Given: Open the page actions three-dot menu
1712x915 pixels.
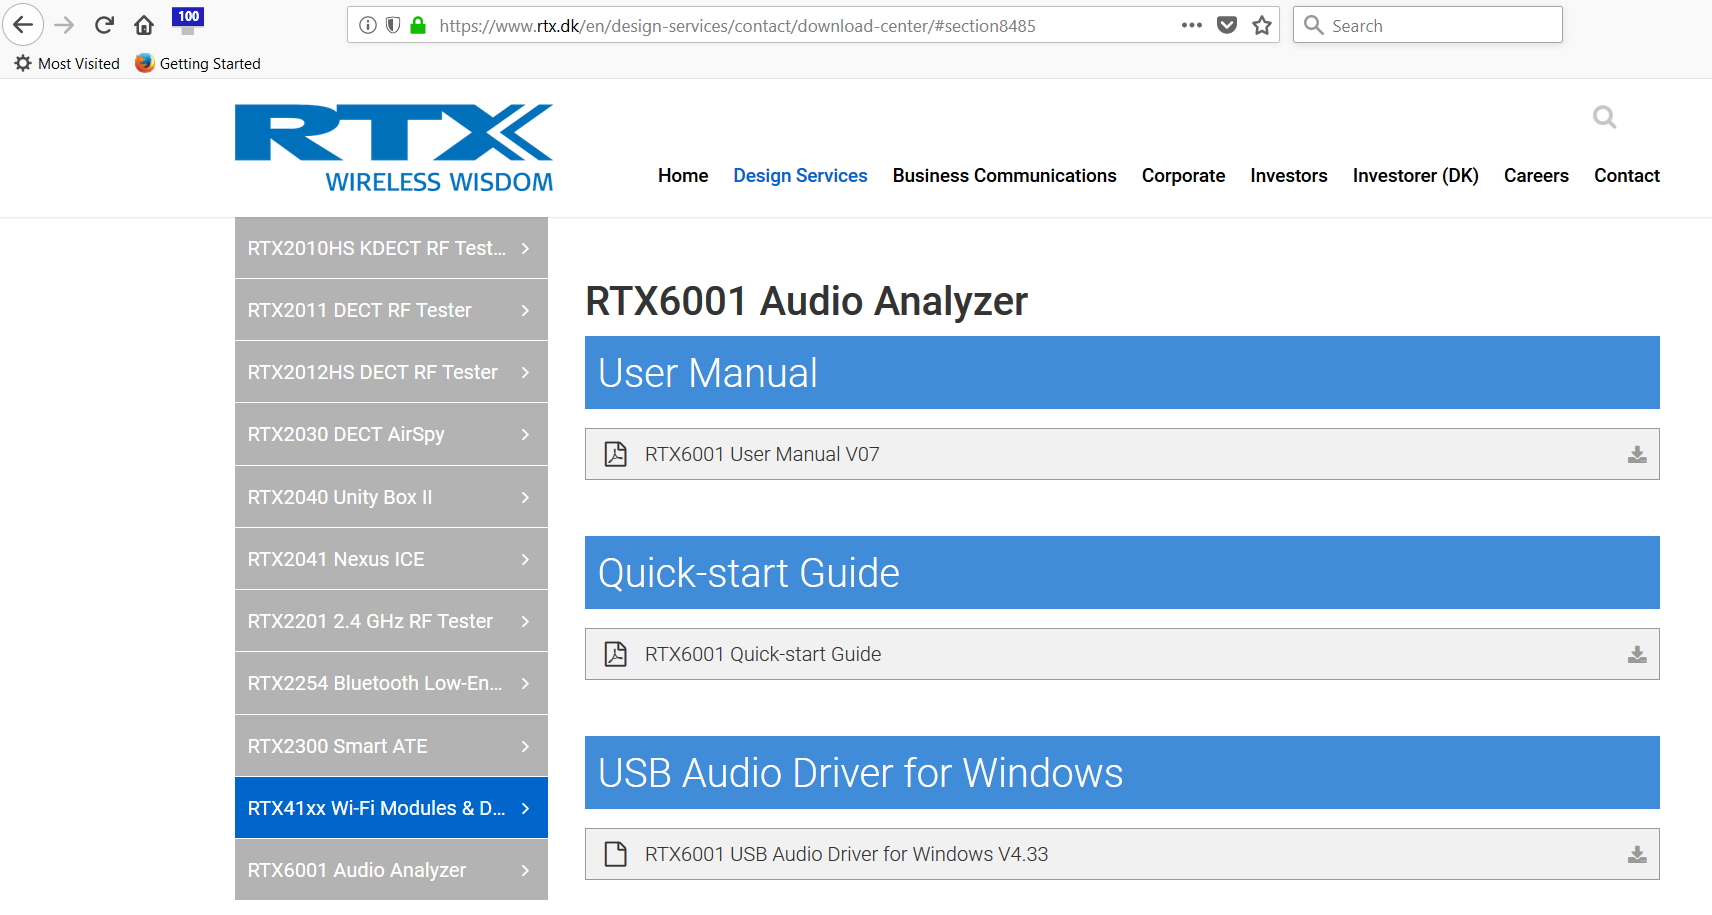Looking at the screenshot, I should tap(1191, 25).
